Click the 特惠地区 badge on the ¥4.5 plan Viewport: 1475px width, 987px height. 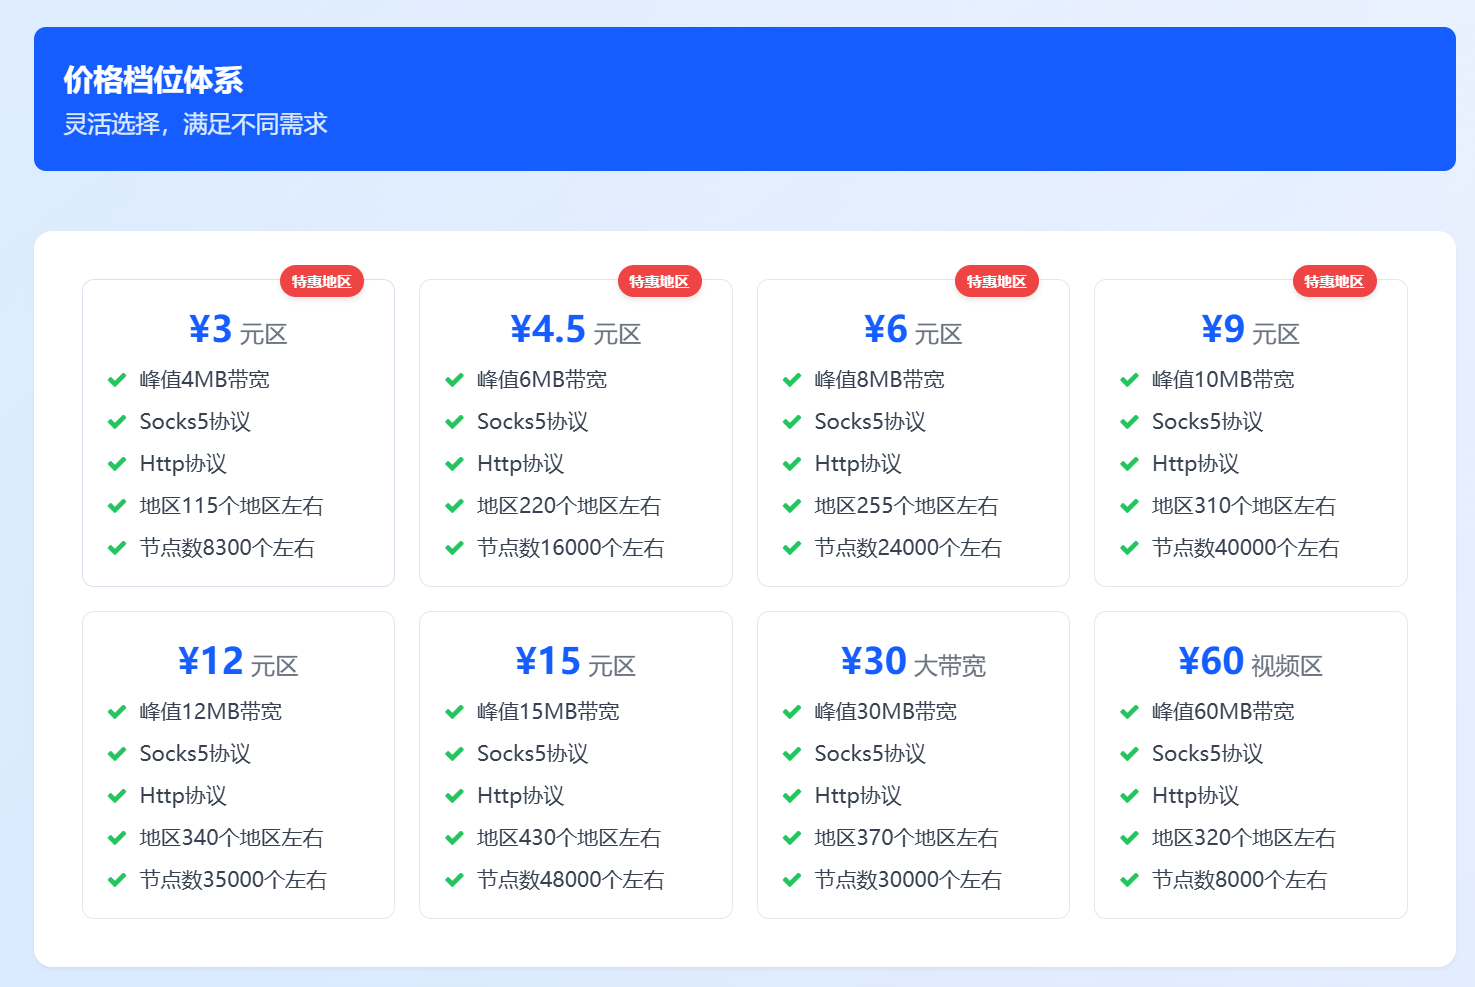point(659,282)
